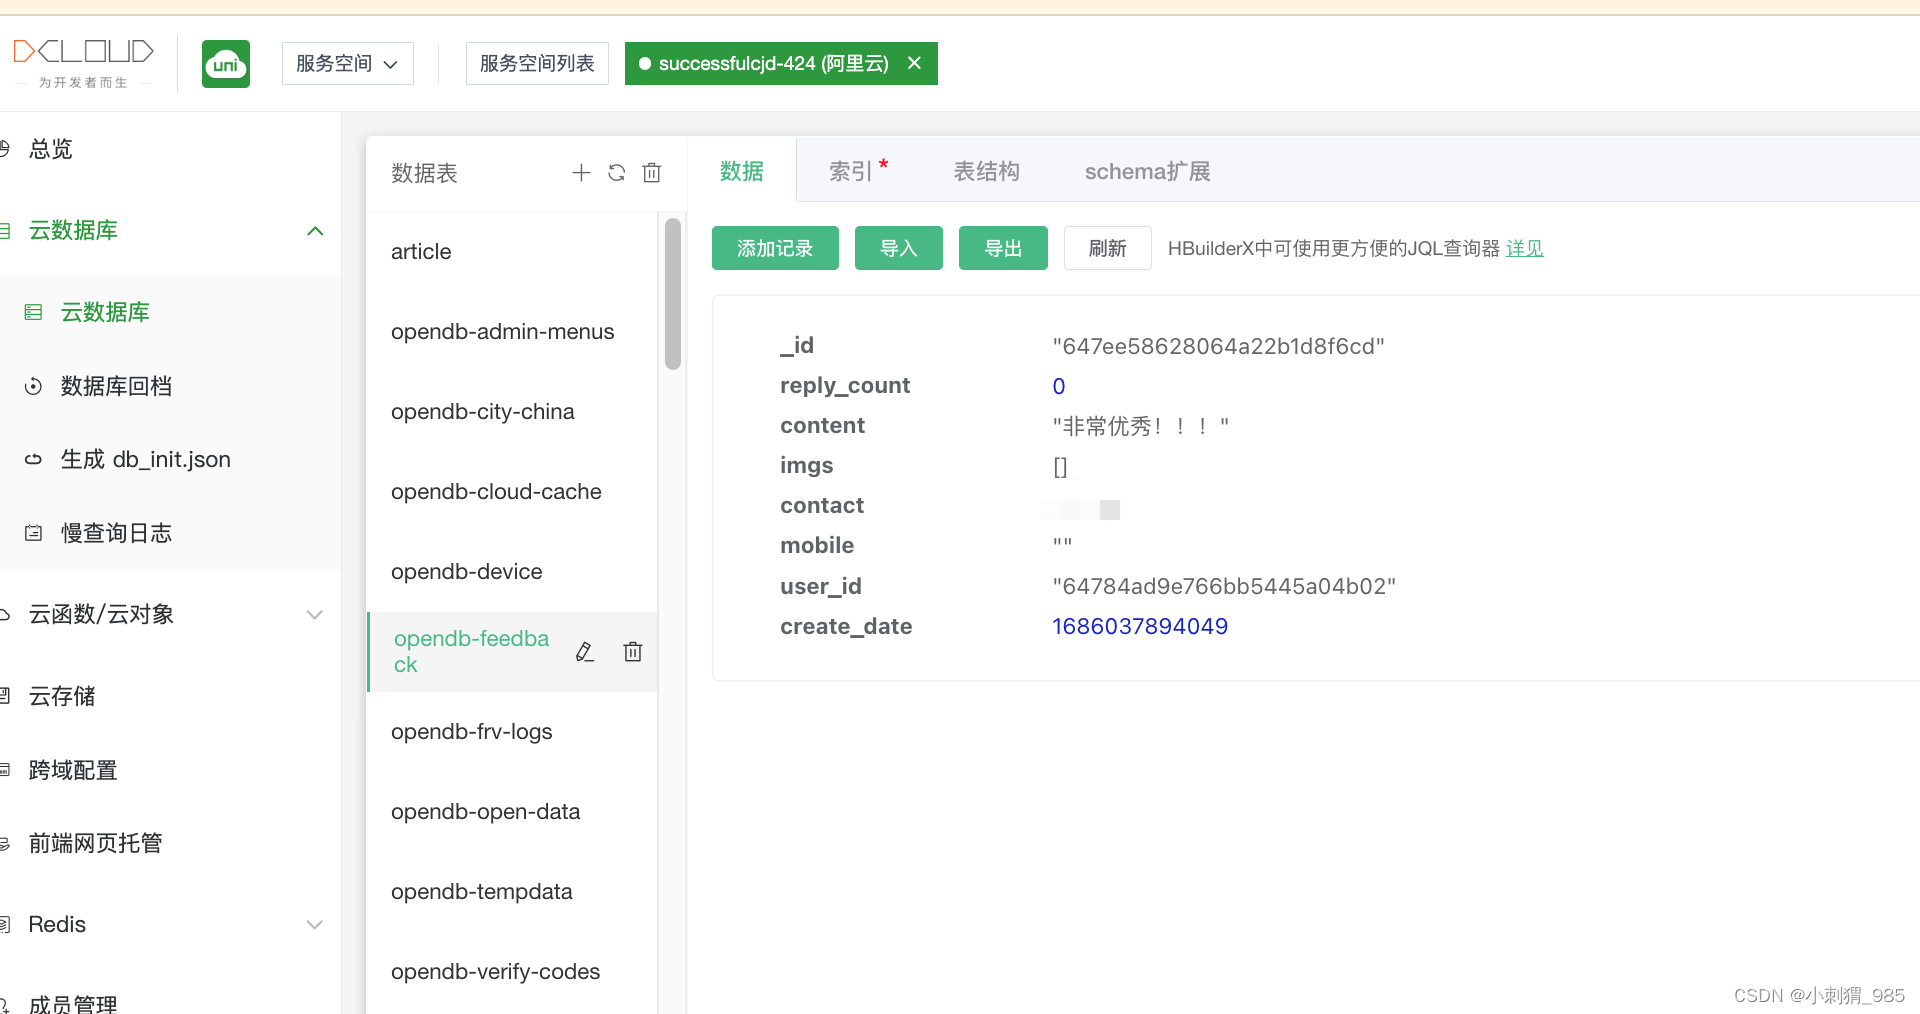Switch to the 数据 tab
The width and height of the screenshot is (1920, 1014).
(742, 171)
